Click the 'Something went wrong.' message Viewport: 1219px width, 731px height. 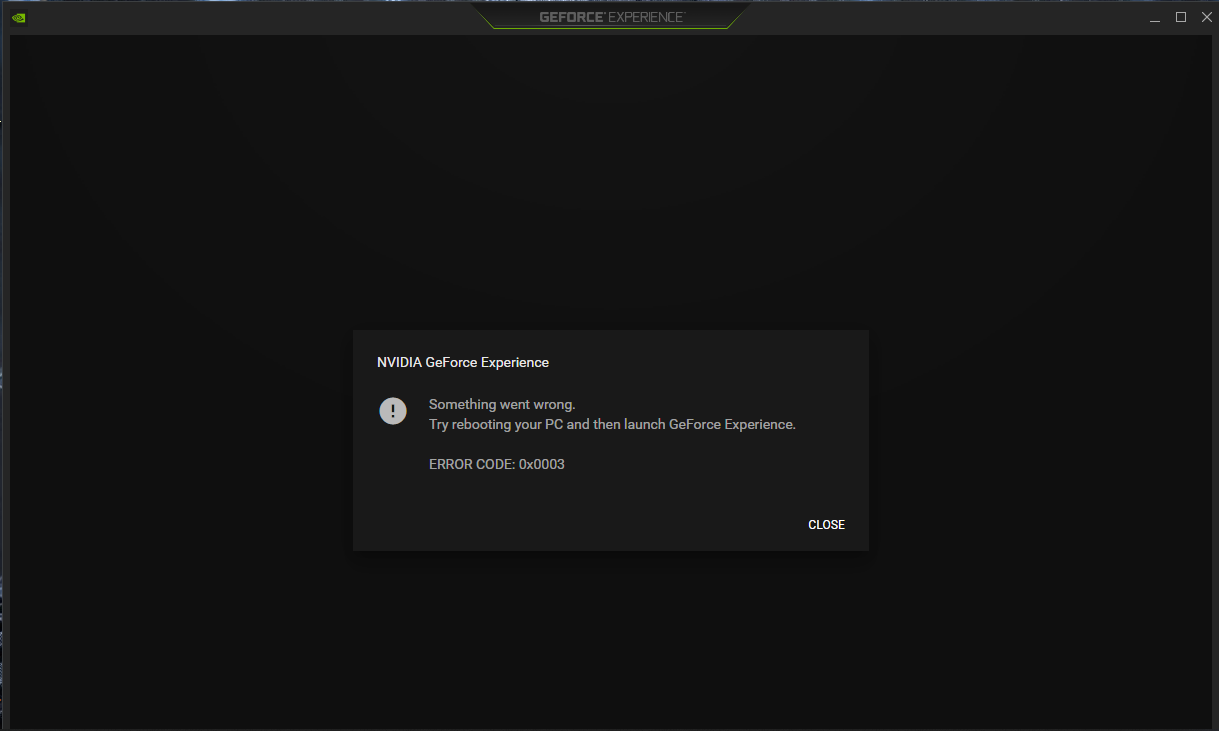pyautogui.click(x=502, y=405)
